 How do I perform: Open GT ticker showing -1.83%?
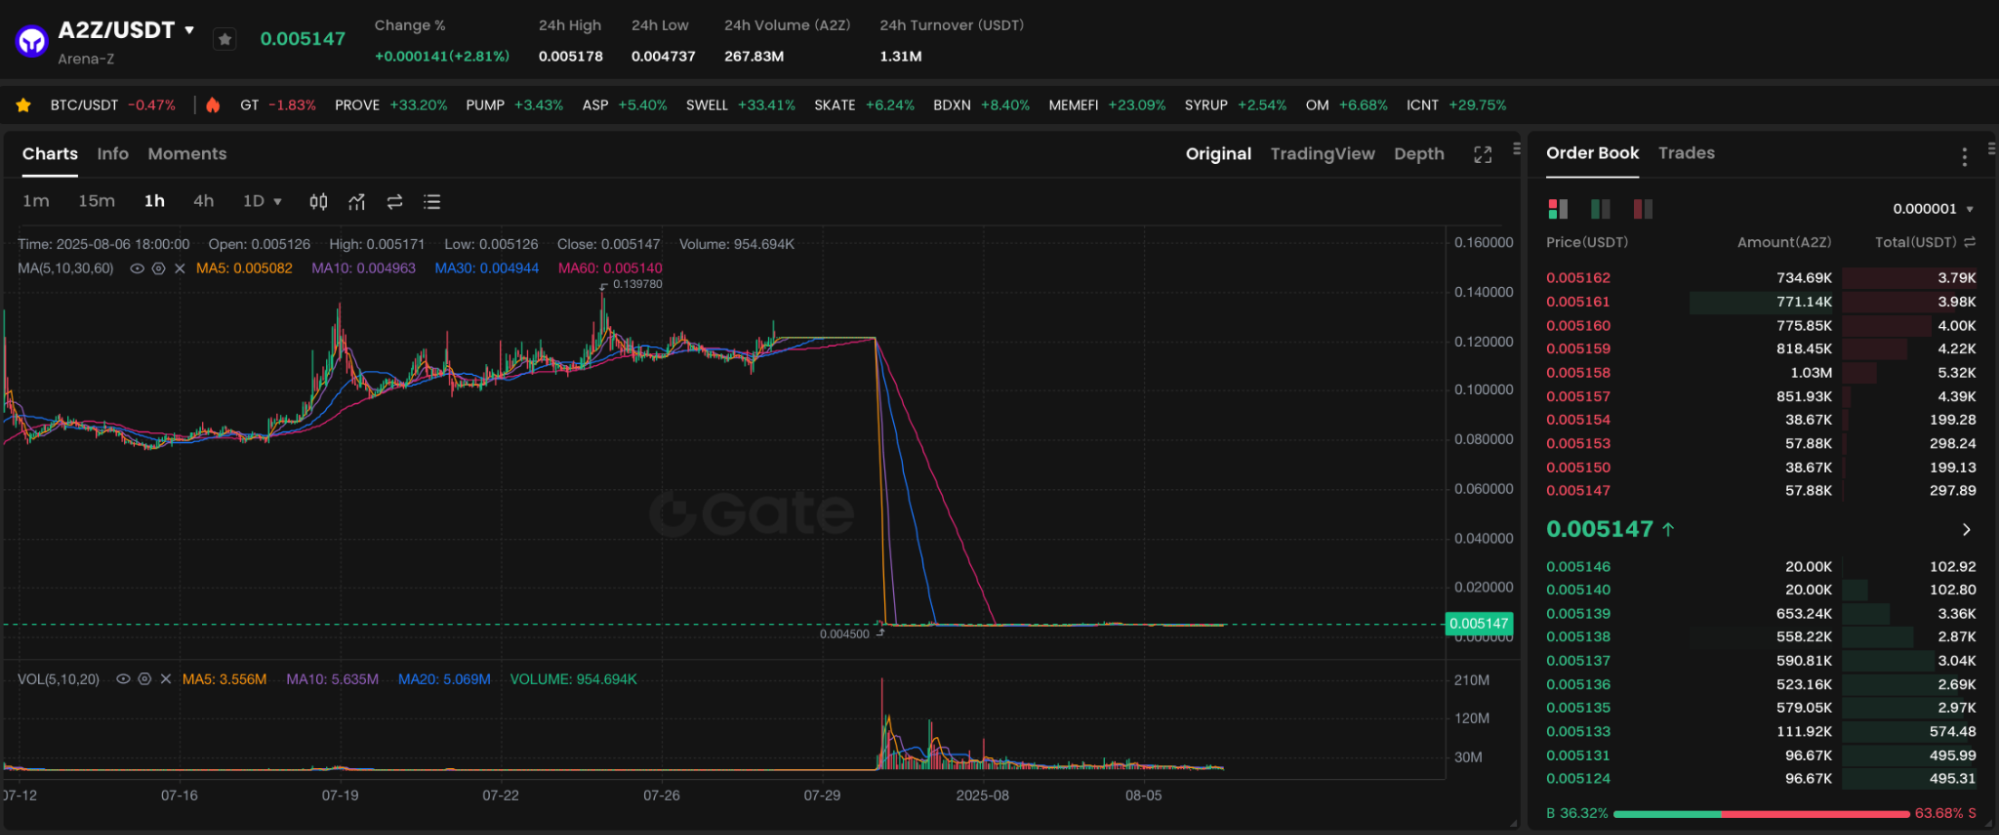(278, 105)
